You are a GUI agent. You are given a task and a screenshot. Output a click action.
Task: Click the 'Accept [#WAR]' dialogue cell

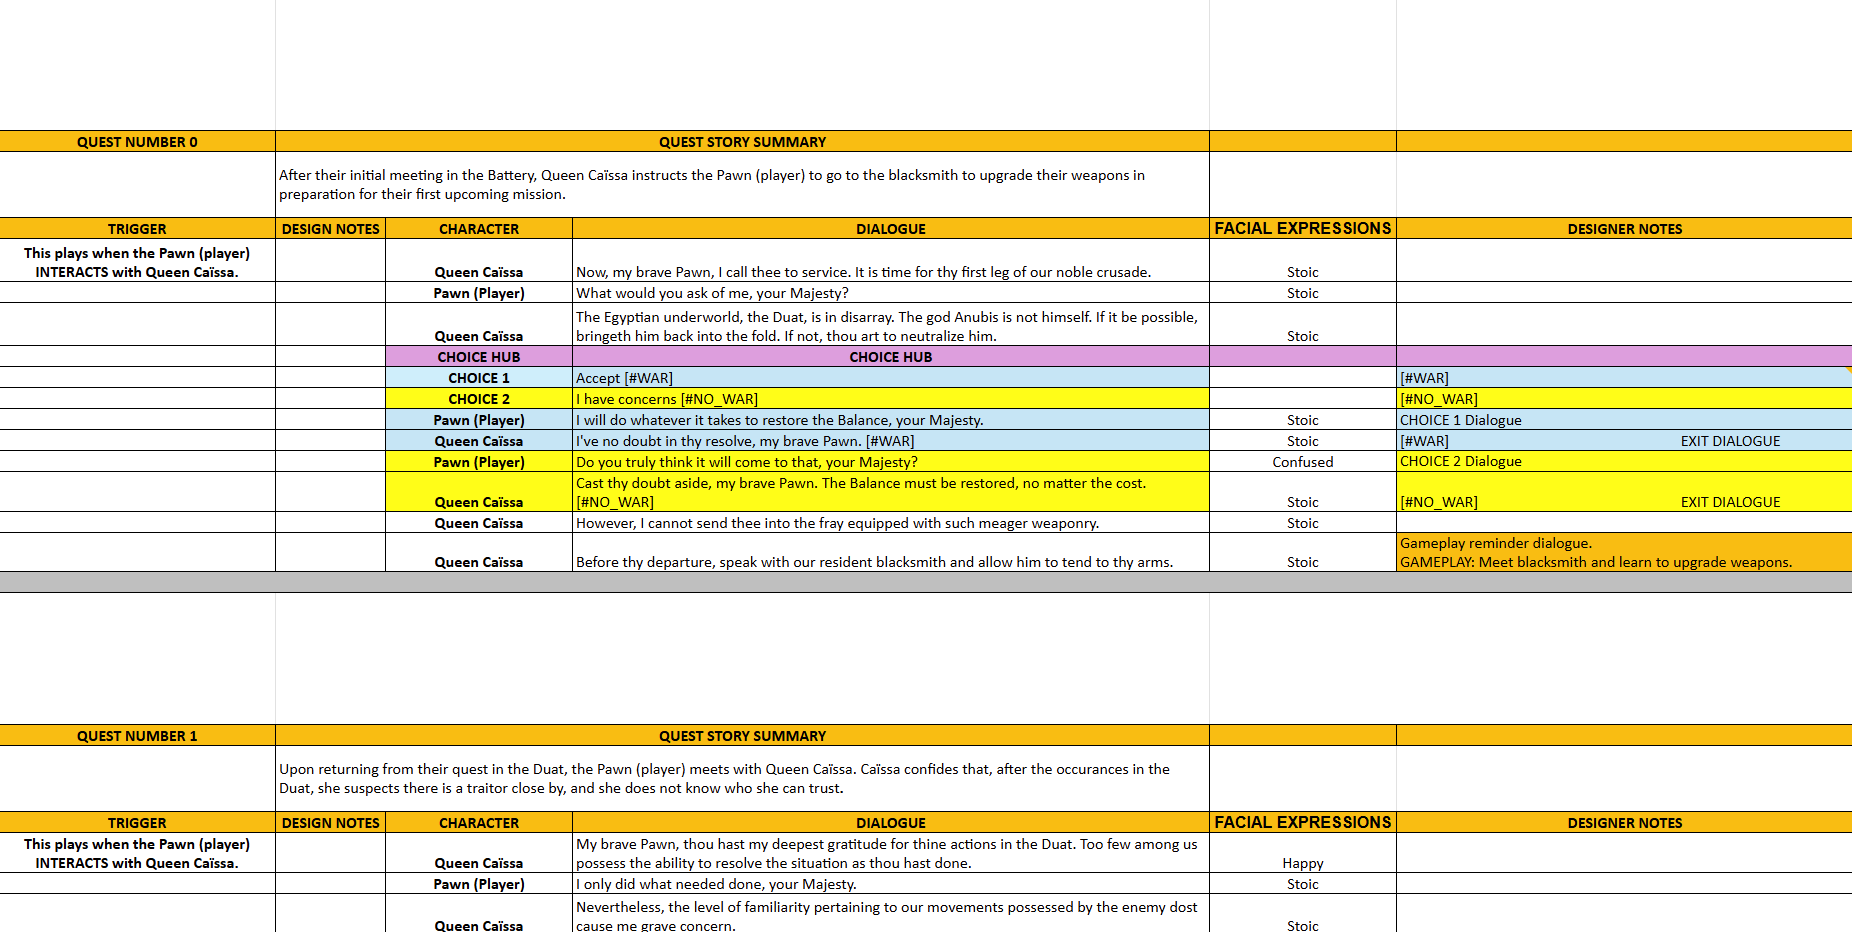coord(890,378)
